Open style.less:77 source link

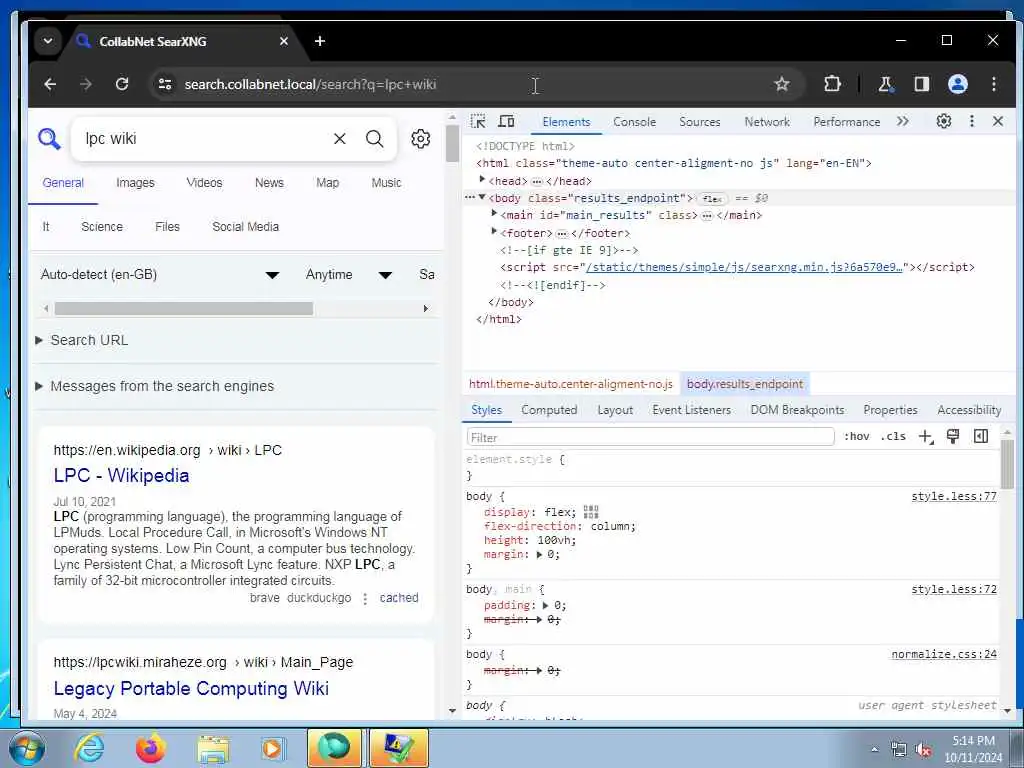954,496
